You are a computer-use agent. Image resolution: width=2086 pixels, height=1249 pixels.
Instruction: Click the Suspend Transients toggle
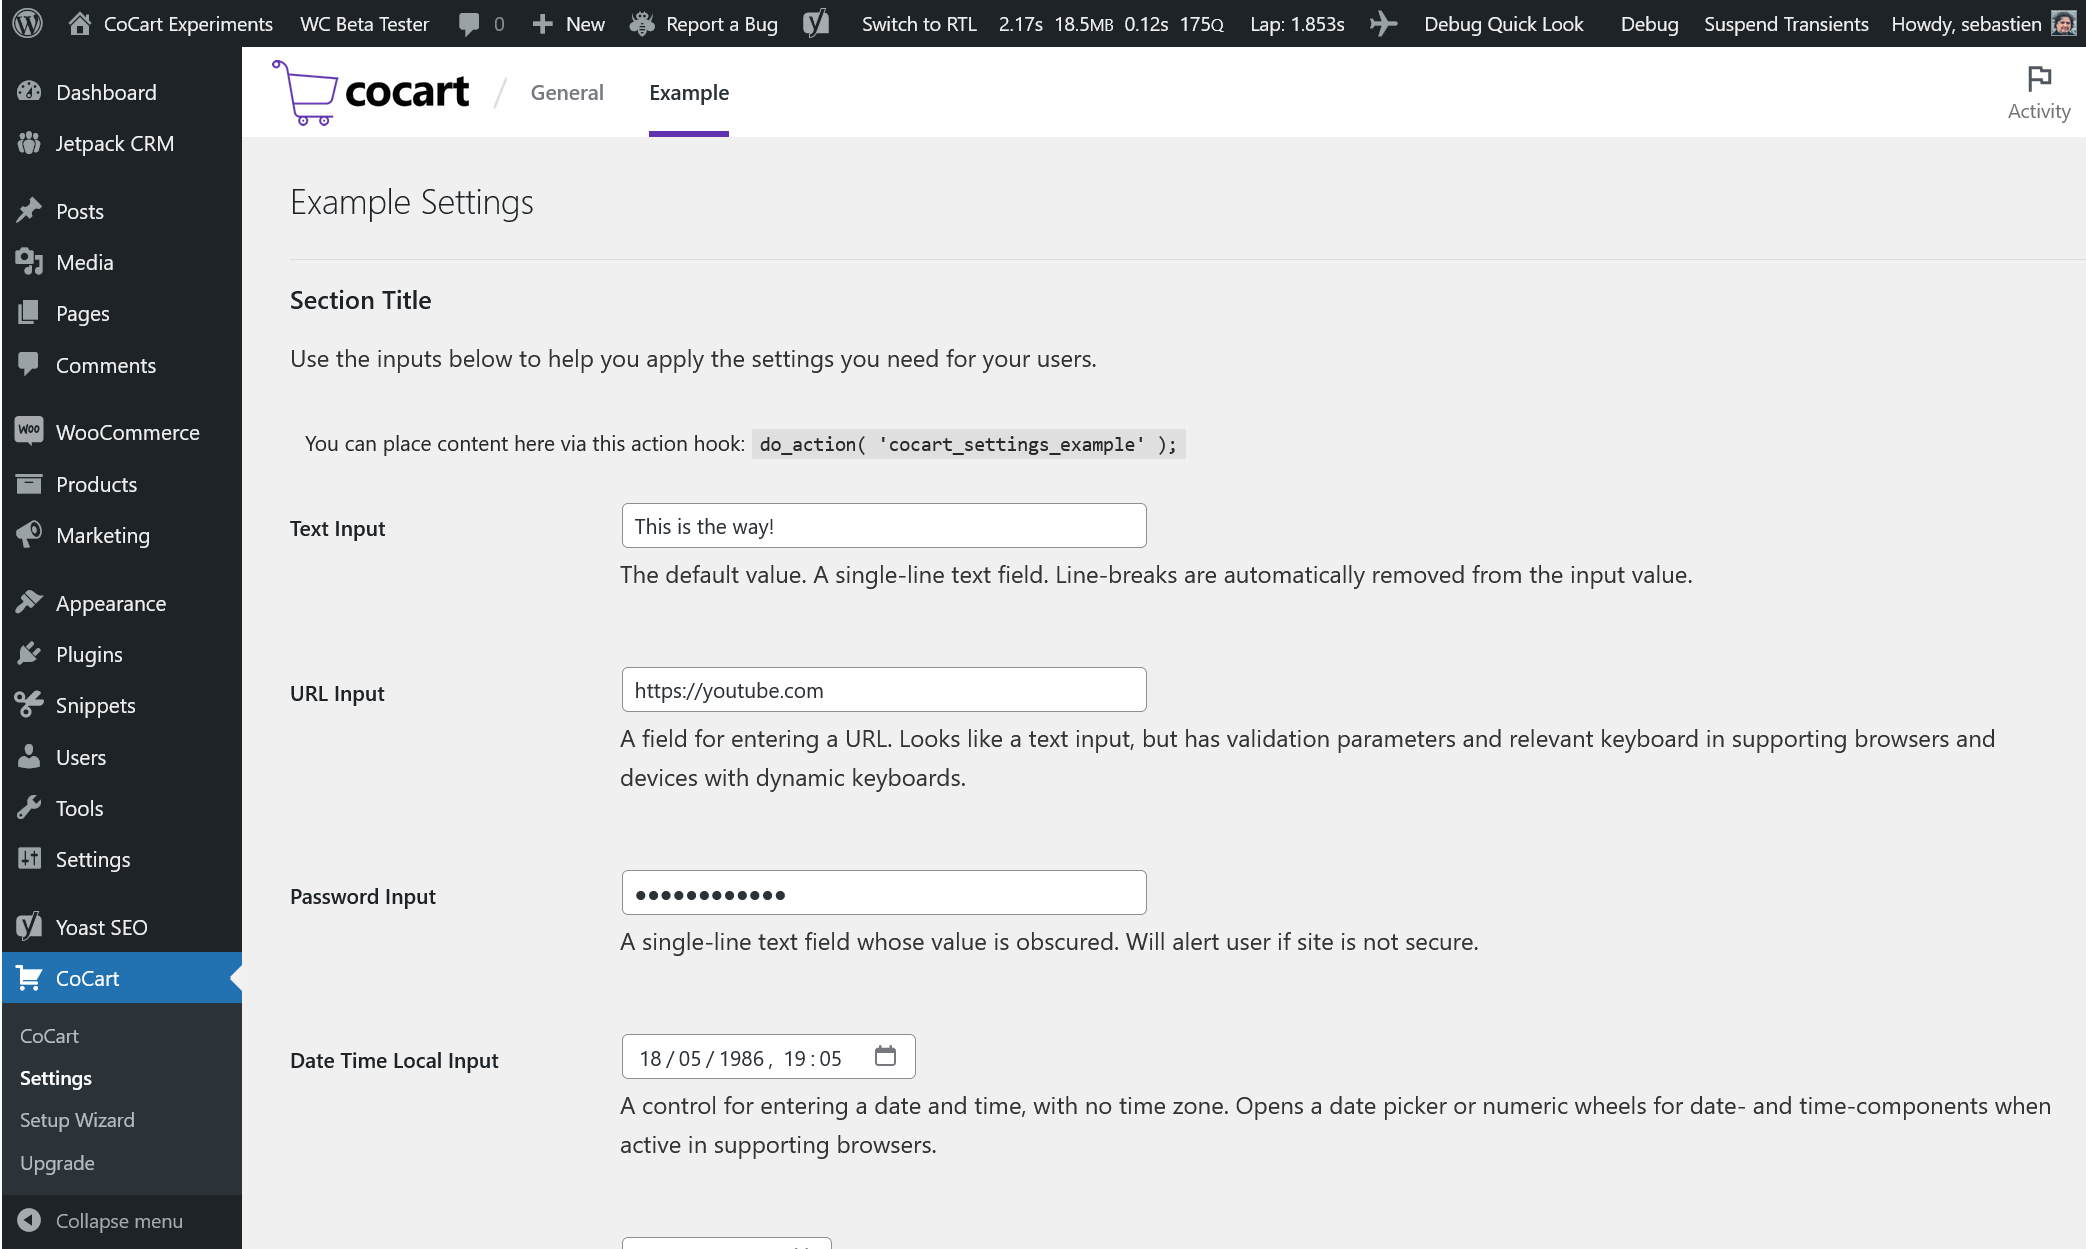(1784, 24)
